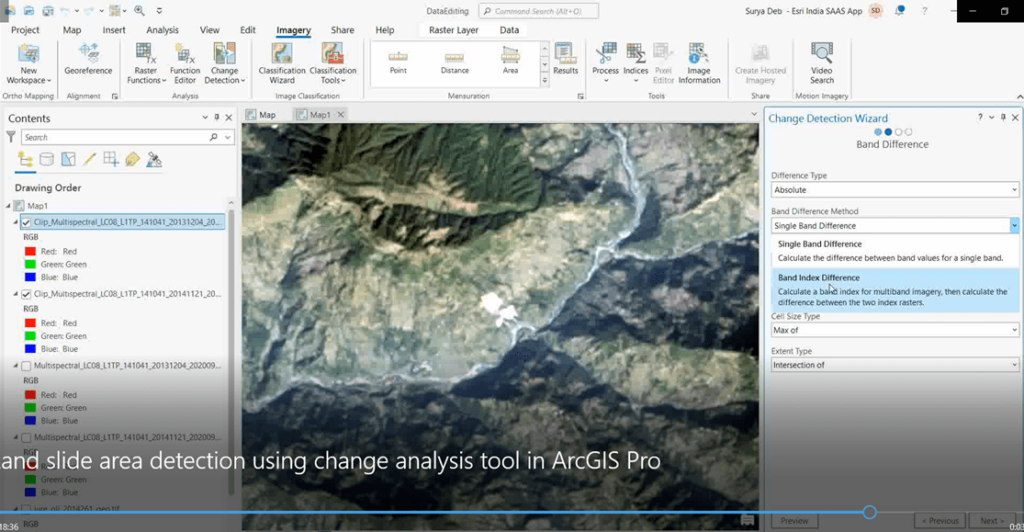Viewport: 1024px width, 532px height.
Task: Open the Process tool
Action: point(605,63)
